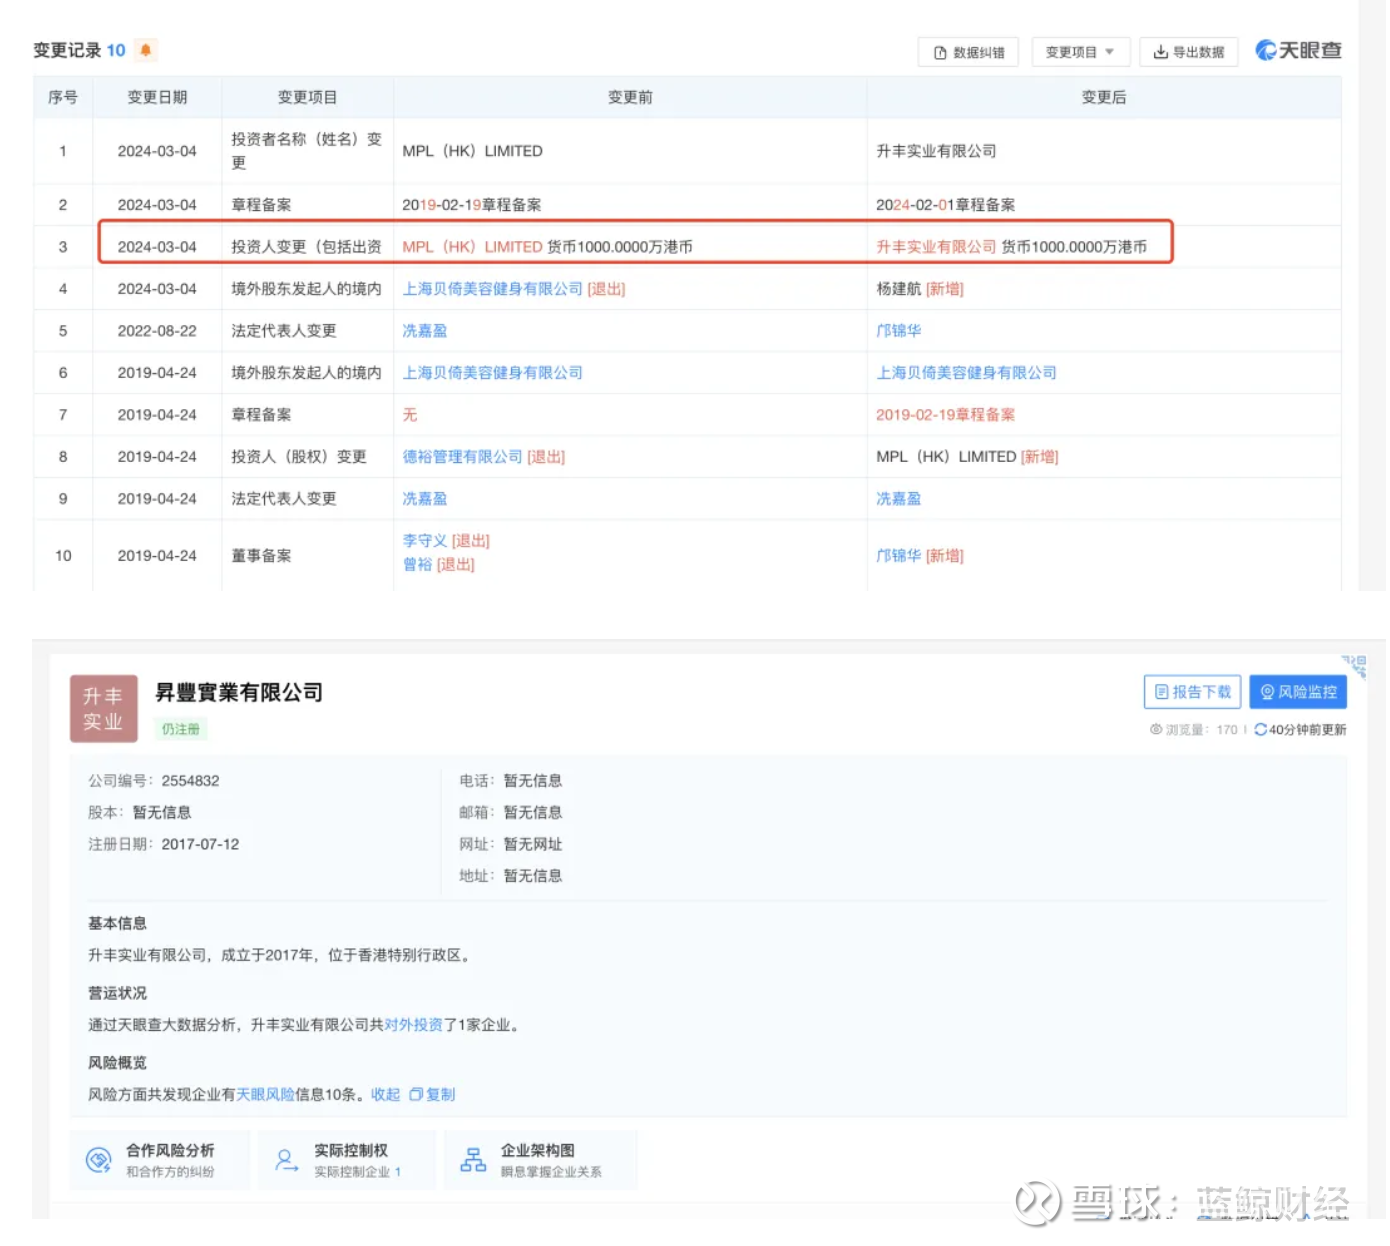
Task: Click the 收起 collapse link
Action: (x=385, y=1095)
